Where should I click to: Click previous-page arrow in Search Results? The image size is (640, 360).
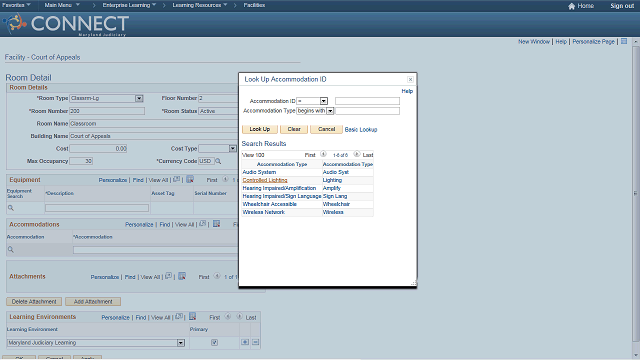pyautogui.click(x=323, y=154)
